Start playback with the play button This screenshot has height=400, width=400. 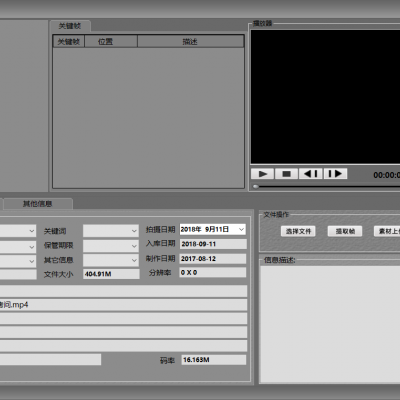pyautogui.click(x=262, y=174)
